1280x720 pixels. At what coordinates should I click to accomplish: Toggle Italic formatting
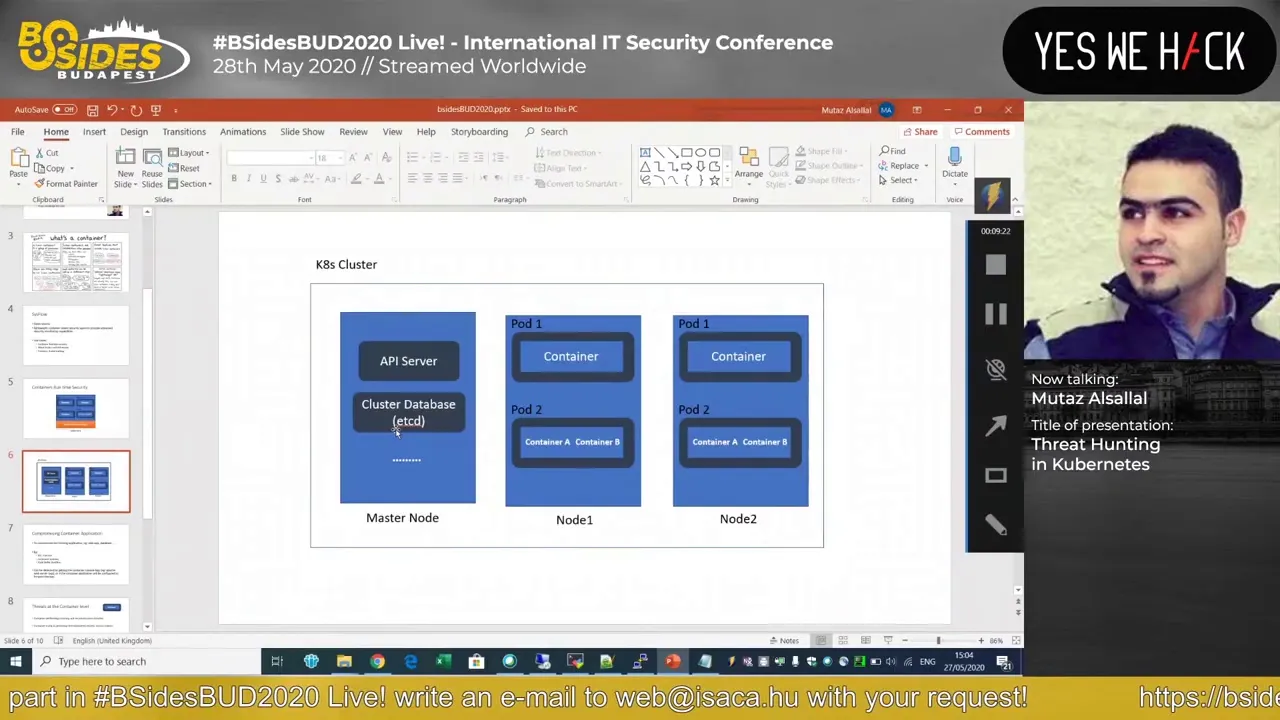click(249, 179)
